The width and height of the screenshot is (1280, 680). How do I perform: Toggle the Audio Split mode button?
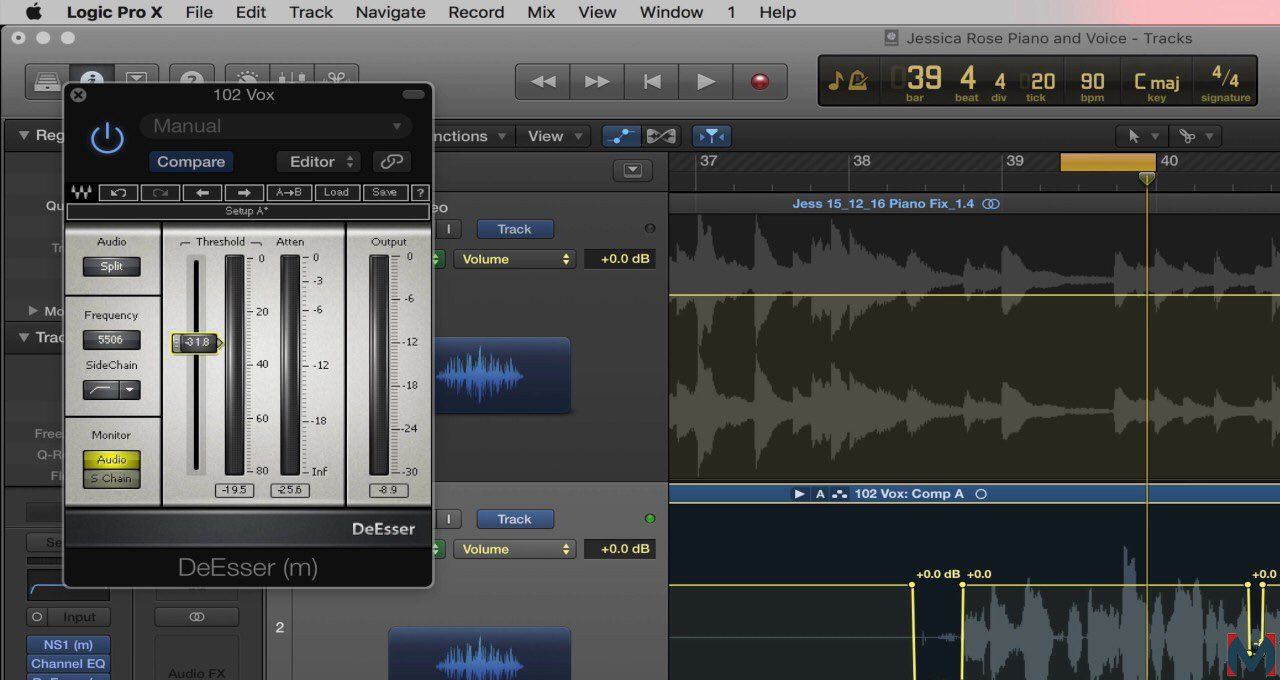(112, 267)
